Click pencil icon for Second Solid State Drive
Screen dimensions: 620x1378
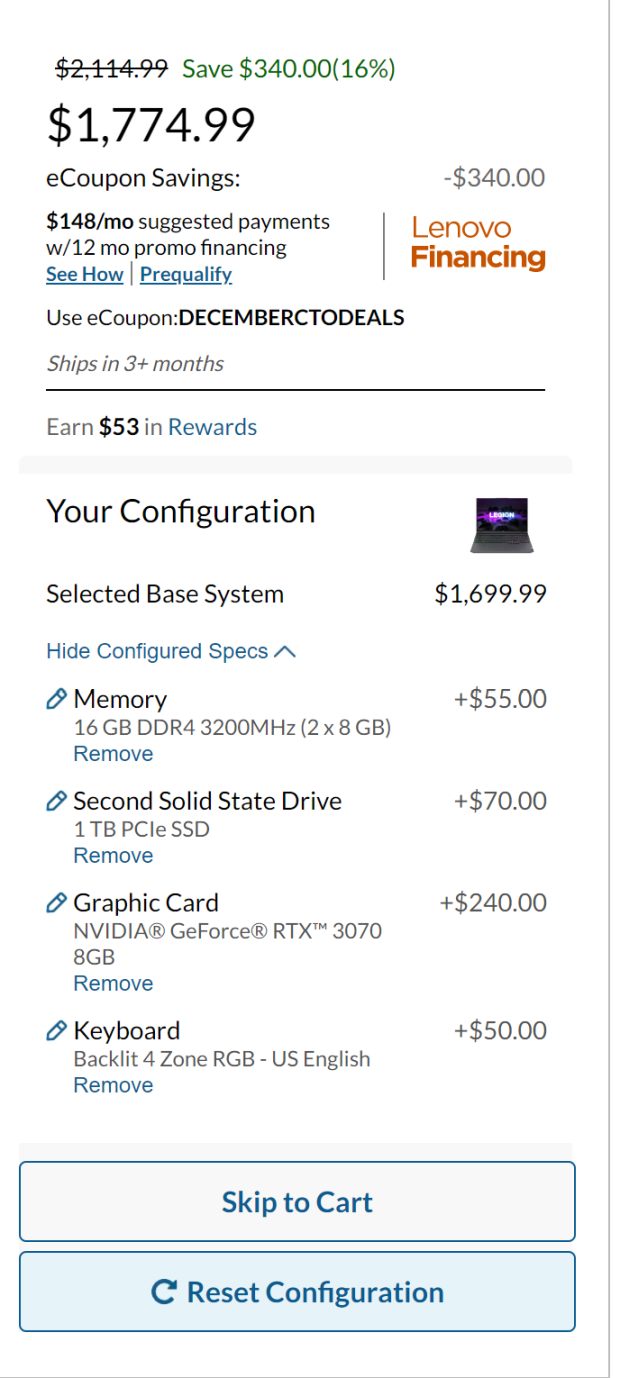pyautogui.click(x=57, y=801)
